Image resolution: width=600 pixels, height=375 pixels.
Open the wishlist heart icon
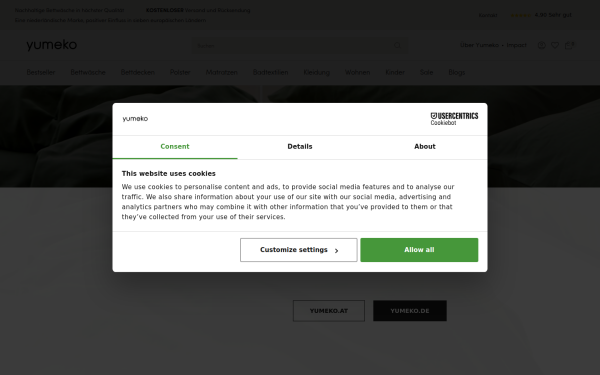(555, 45)
